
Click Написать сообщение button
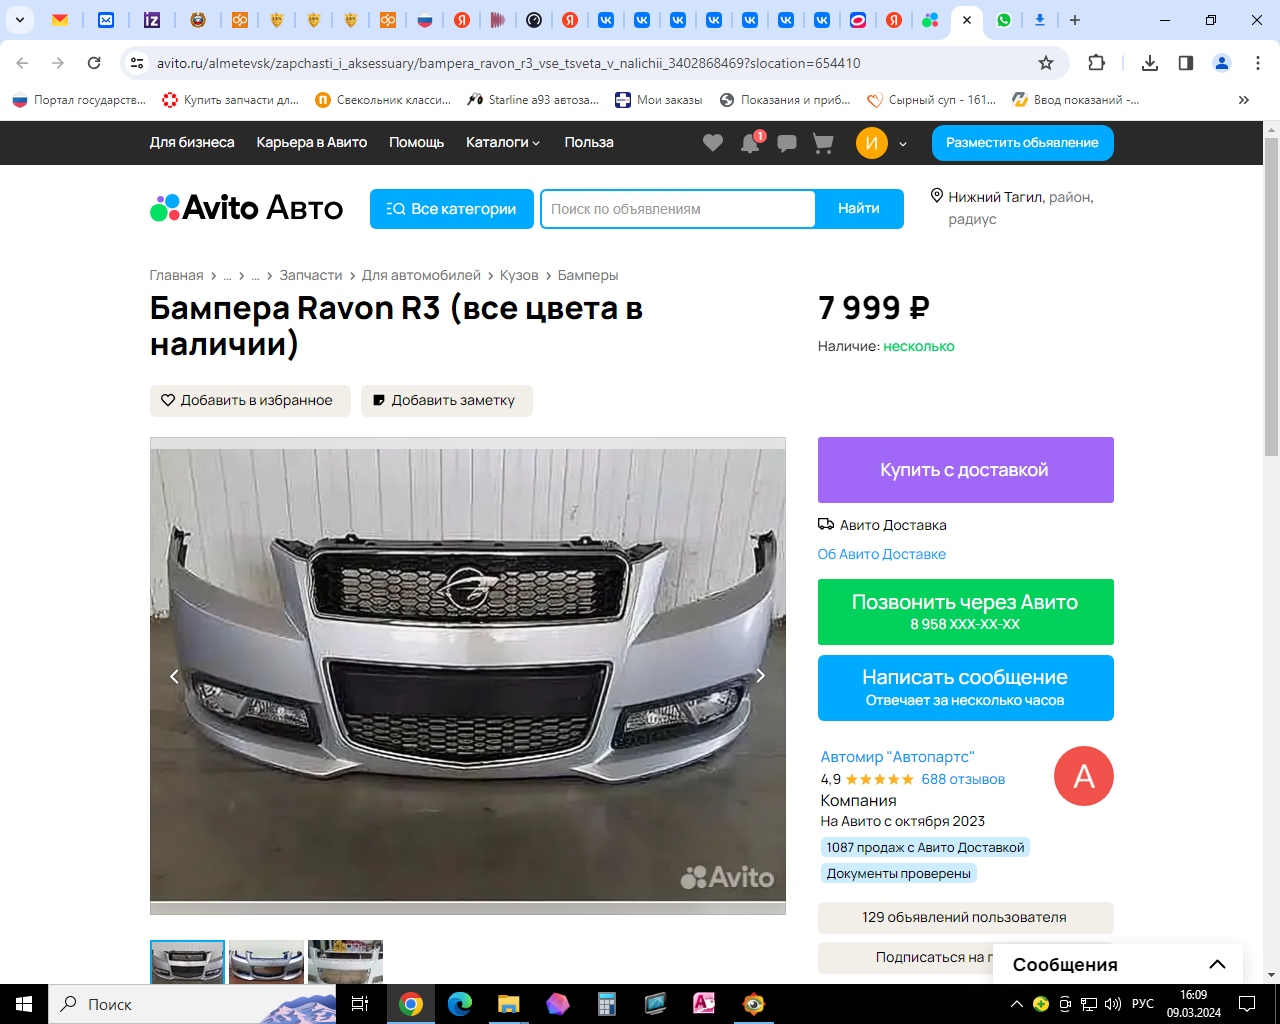coord(966,688)
